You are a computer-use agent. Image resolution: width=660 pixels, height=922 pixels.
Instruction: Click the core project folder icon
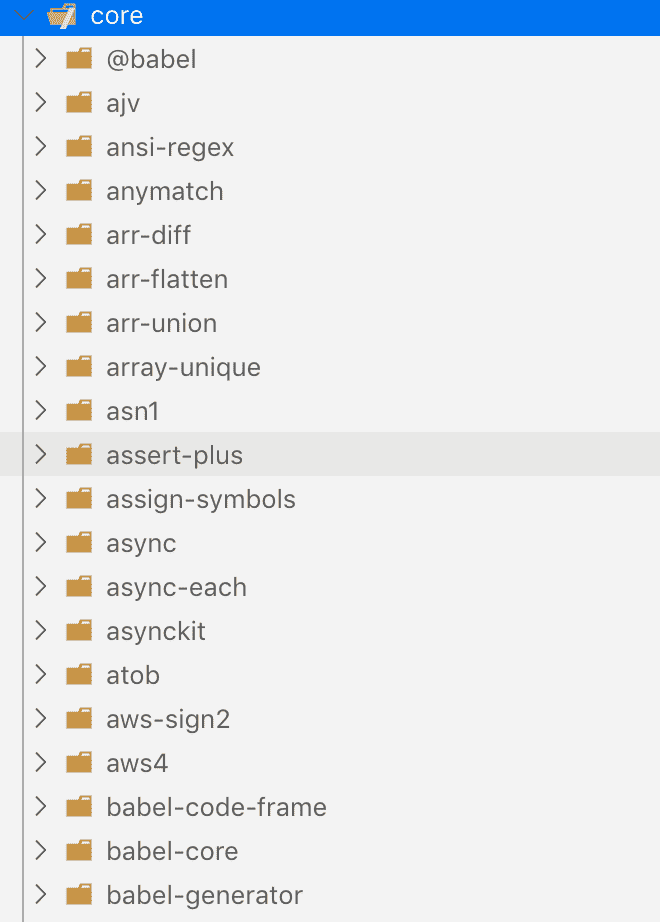(x=62, y=16)
